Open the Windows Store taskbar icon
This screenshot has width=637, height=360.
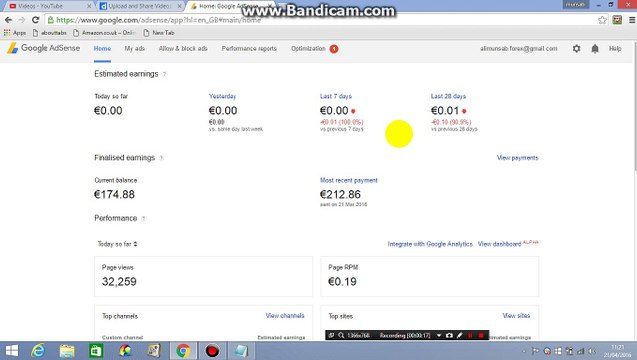coord(96,351)
